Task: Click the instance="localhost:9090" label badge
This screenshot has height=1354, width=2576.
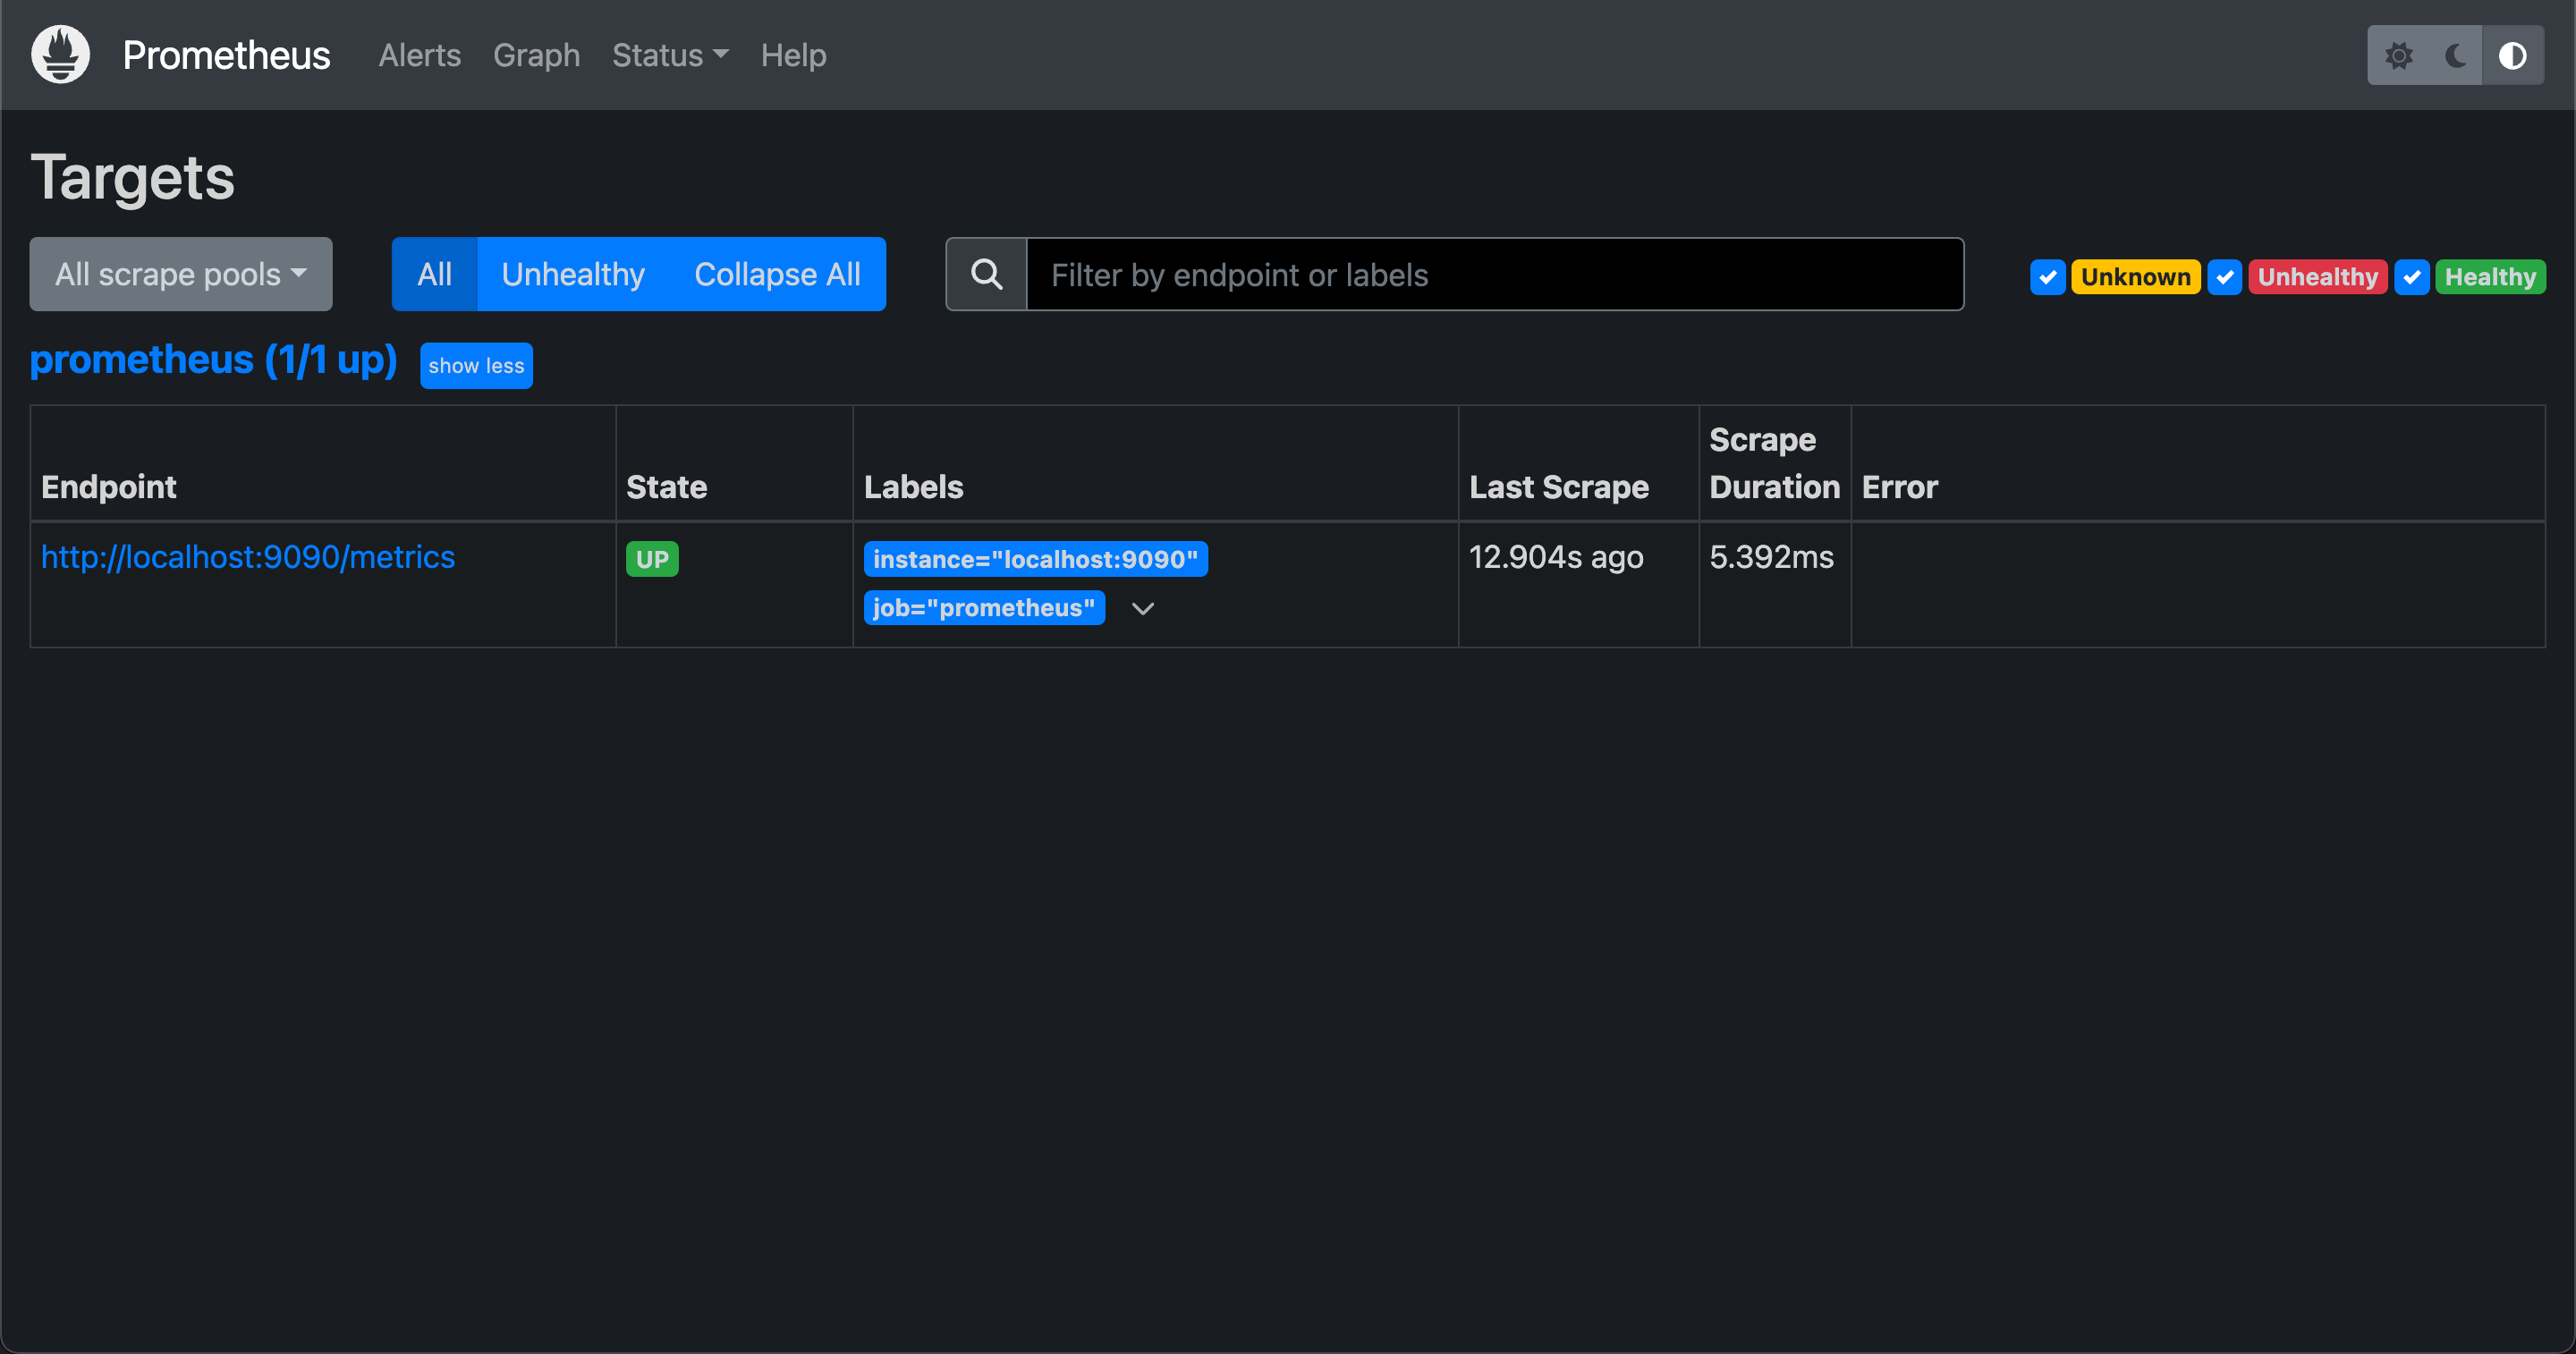Action: click(1035, 559)
